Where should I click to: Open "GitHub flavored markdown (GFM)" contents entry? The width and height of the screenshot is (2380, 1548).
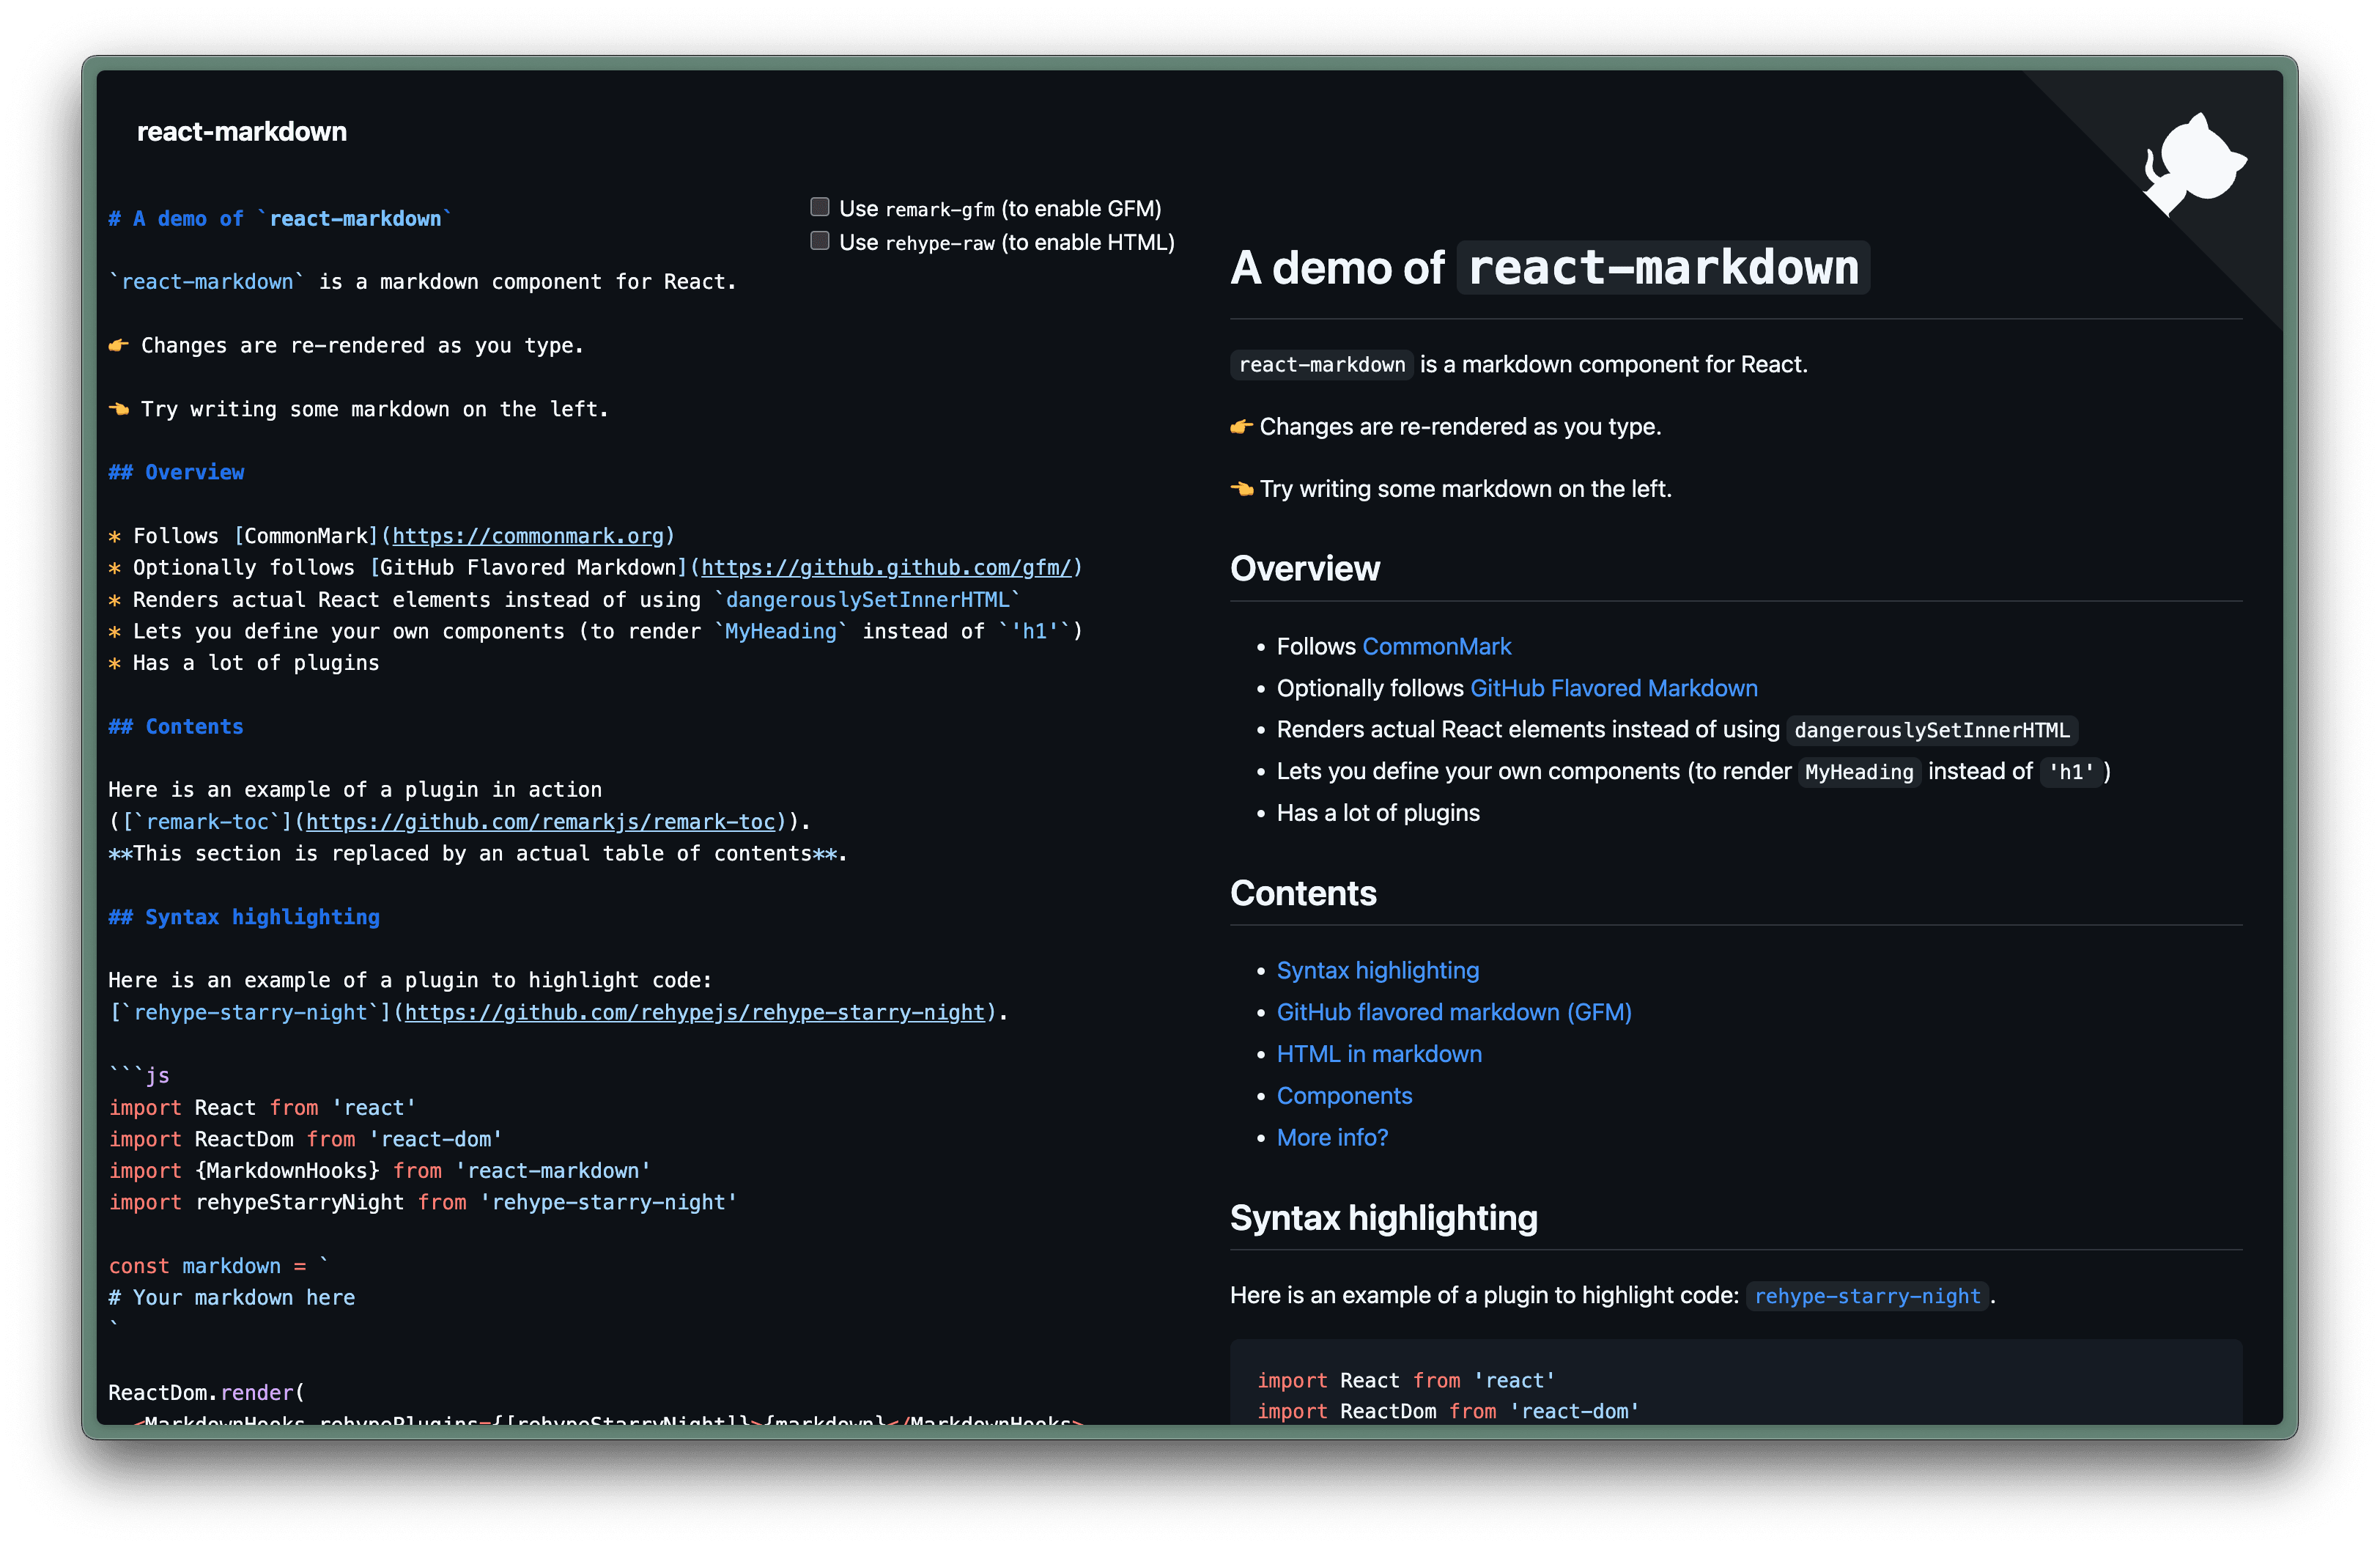point(1453,1012)
